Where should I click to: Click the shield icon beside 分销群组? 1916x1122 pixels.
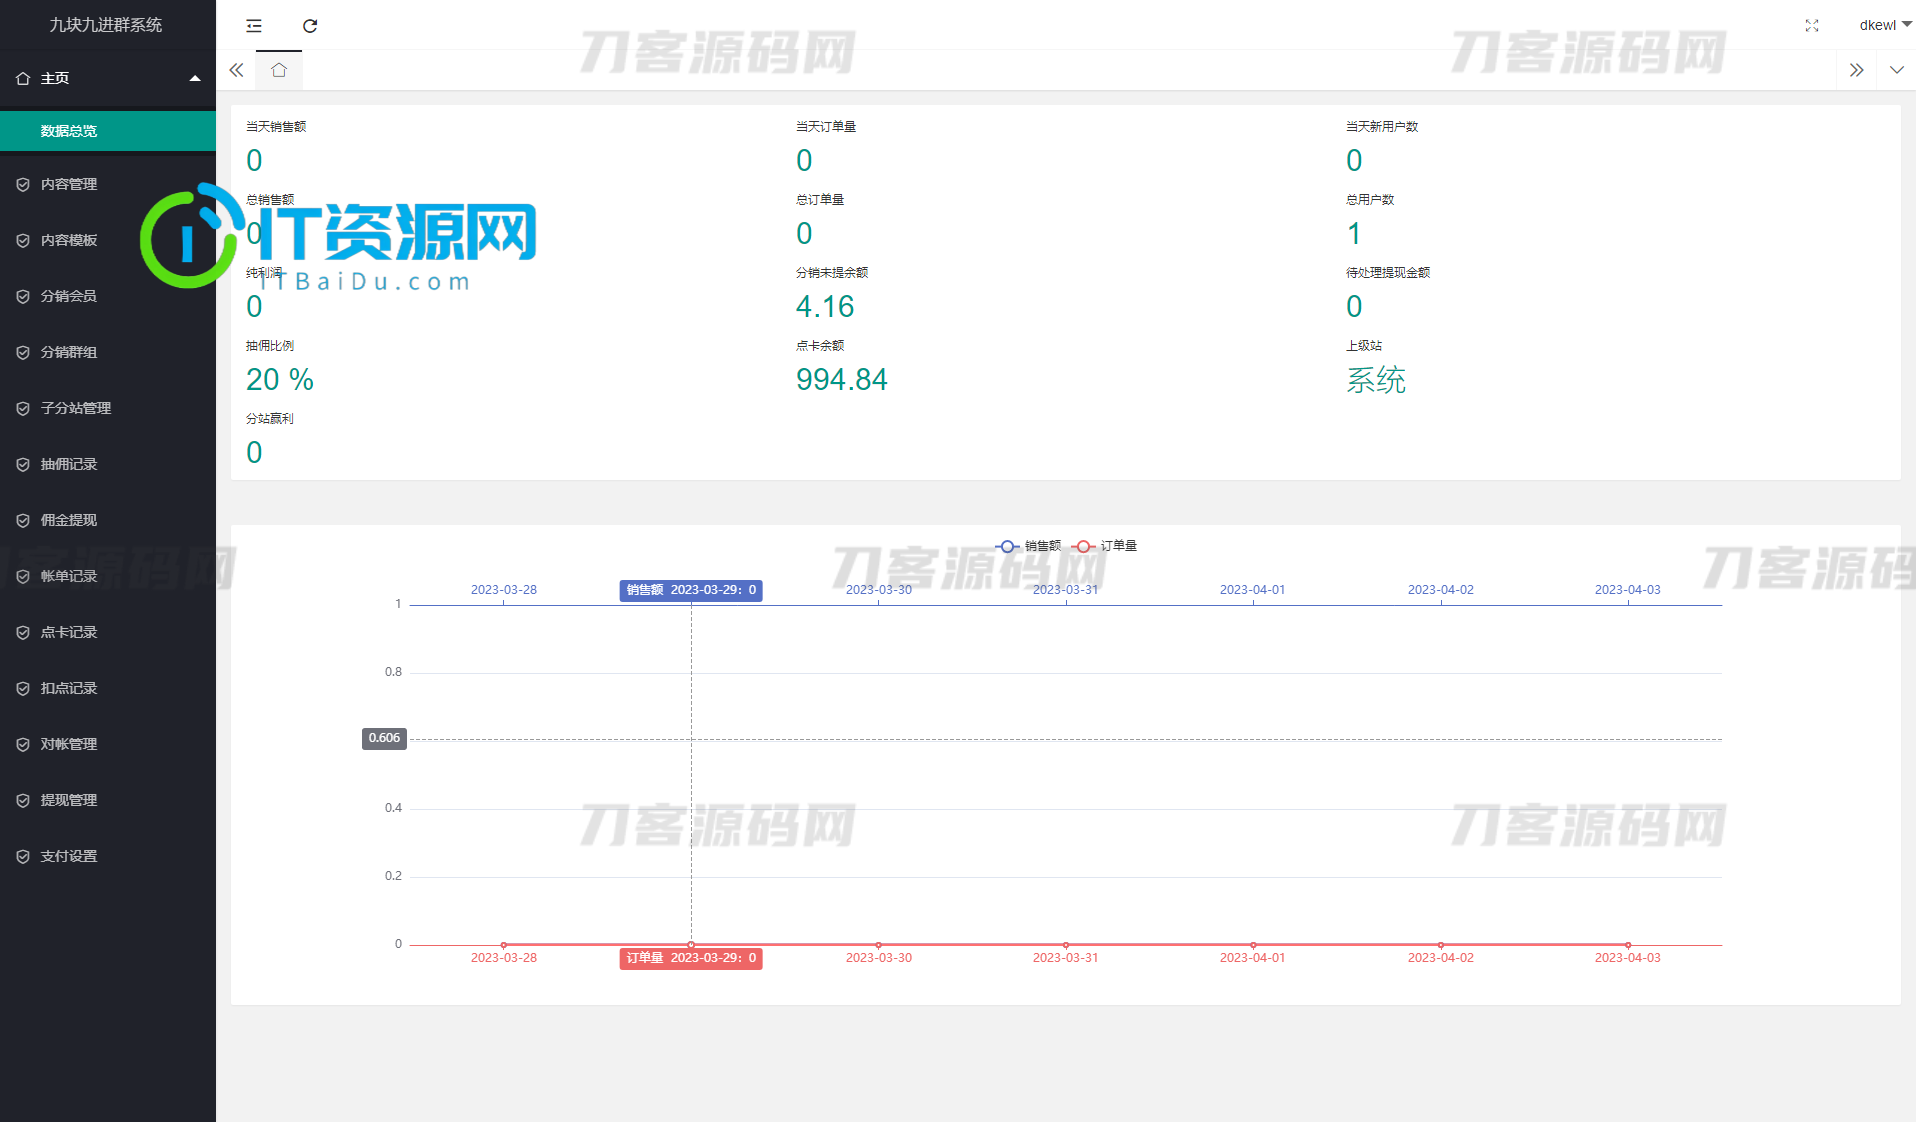(x=23, y=352)
